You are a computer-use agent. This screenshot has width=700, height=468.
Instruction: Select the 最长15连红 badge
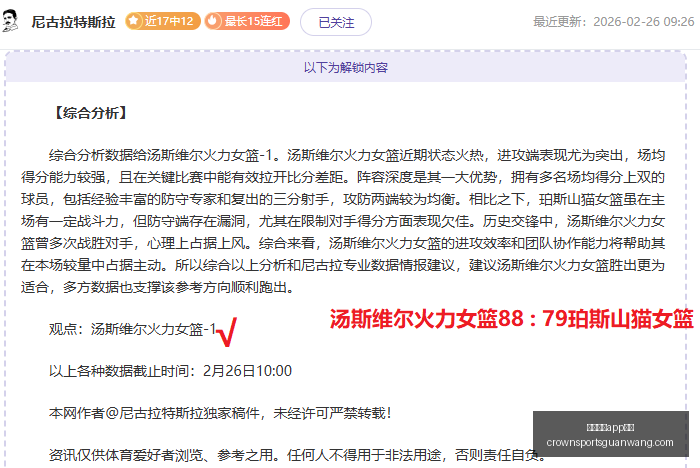[x=247, y=21]
